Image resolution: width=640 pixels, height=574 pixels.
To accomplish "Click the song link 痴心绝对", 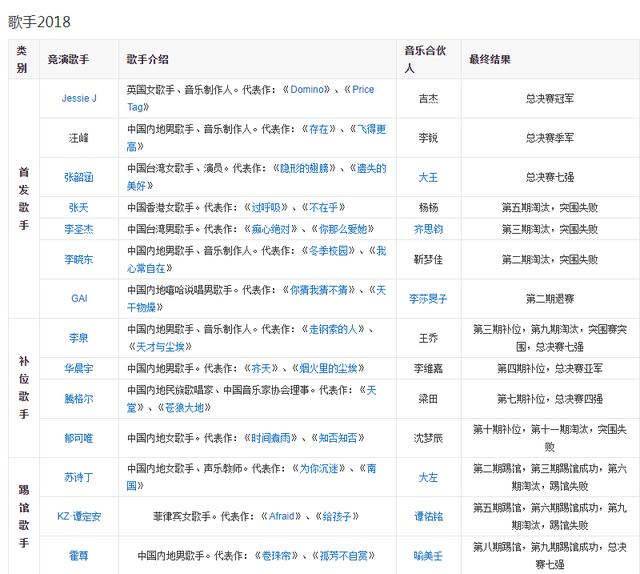I will (271, 229).
